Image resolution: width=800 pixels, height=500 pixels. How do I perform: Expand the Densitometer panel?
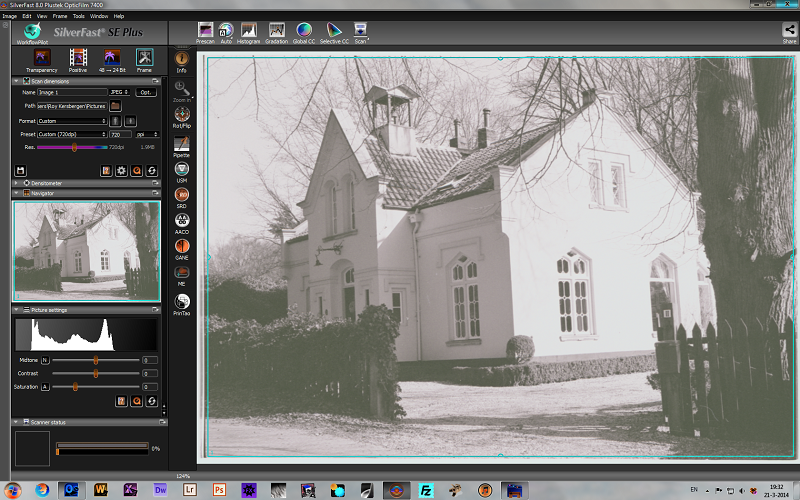[40, 183]
